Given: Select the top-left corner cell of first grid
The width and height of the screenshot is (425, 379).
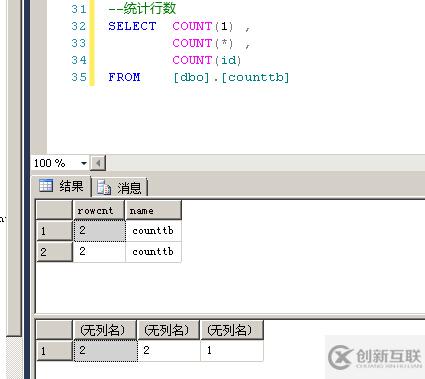Looking at the screenshot, I should tap(54, 210).
